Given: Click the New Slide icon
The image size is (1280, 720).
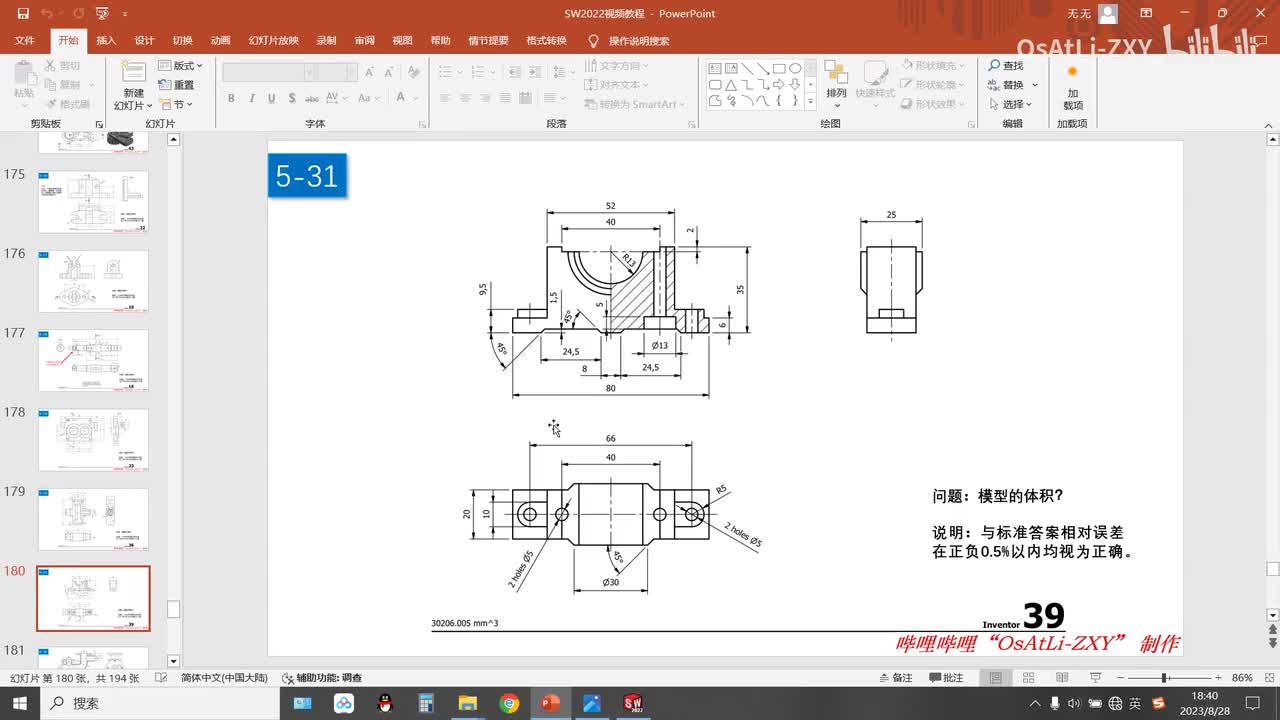Looking at the screenshot, I should 133,72.
